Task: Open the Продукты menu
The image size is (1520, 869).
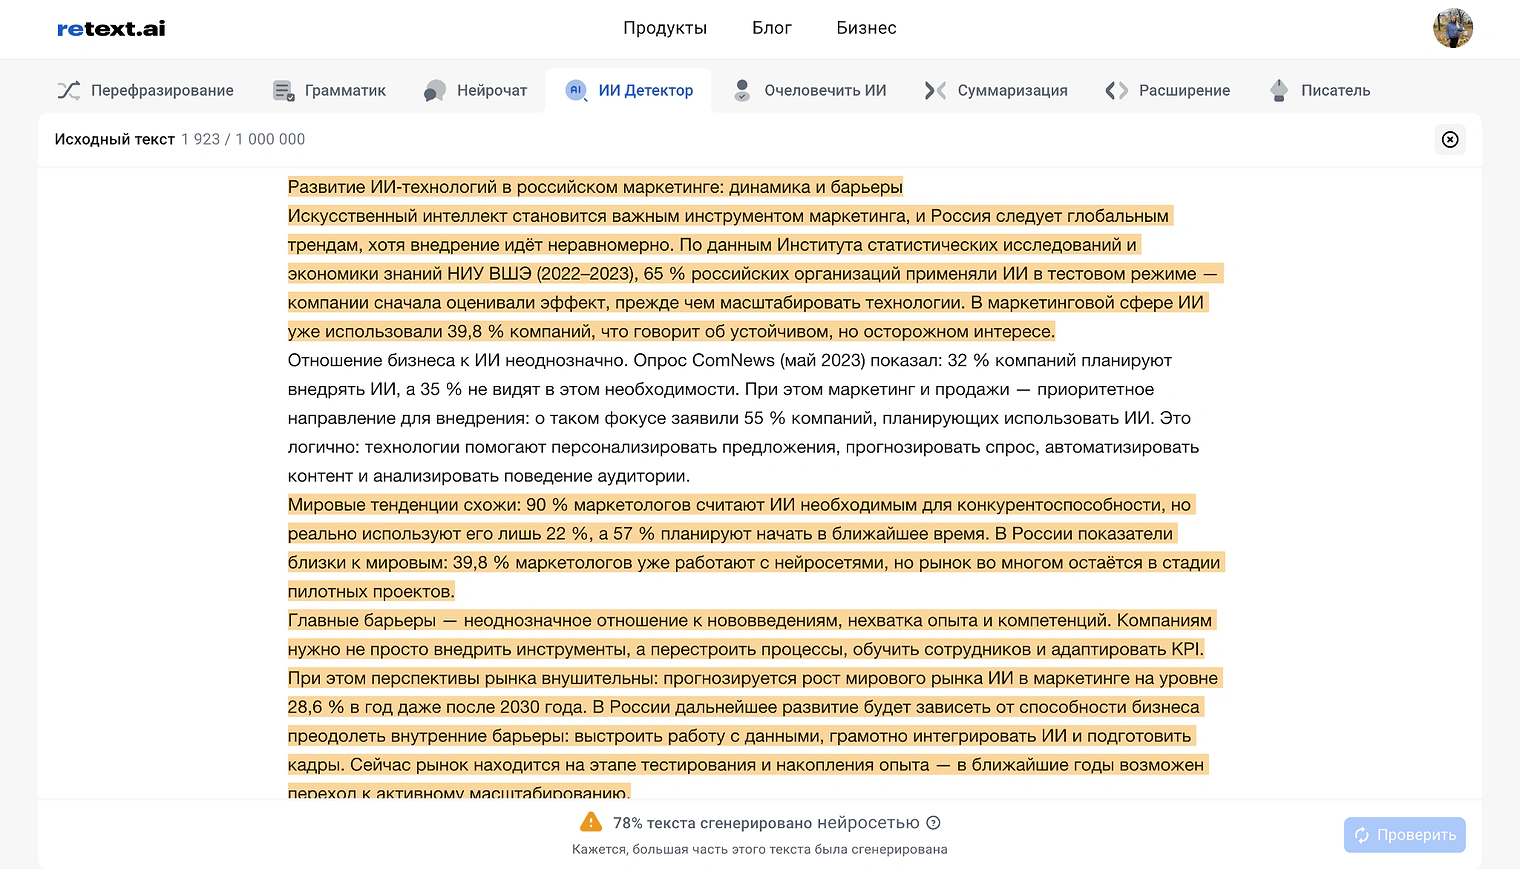Action: pyautogui.click(x=665, y=28)
